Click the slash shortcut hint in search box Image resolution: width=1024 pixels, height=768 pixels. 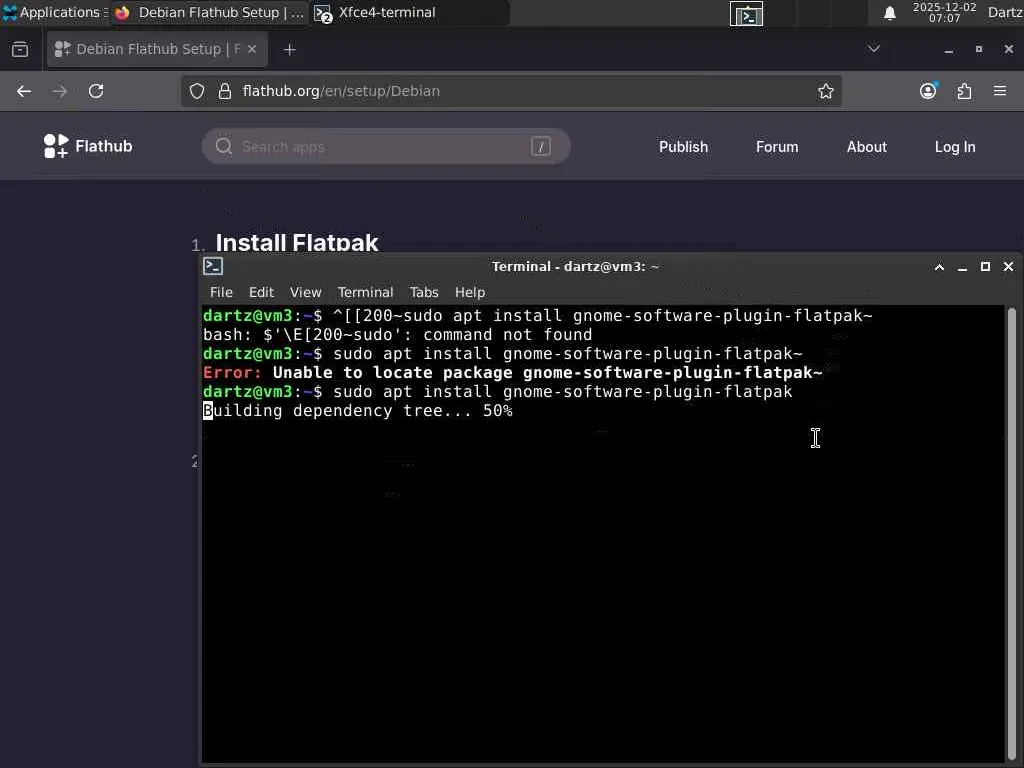point(540,146)
